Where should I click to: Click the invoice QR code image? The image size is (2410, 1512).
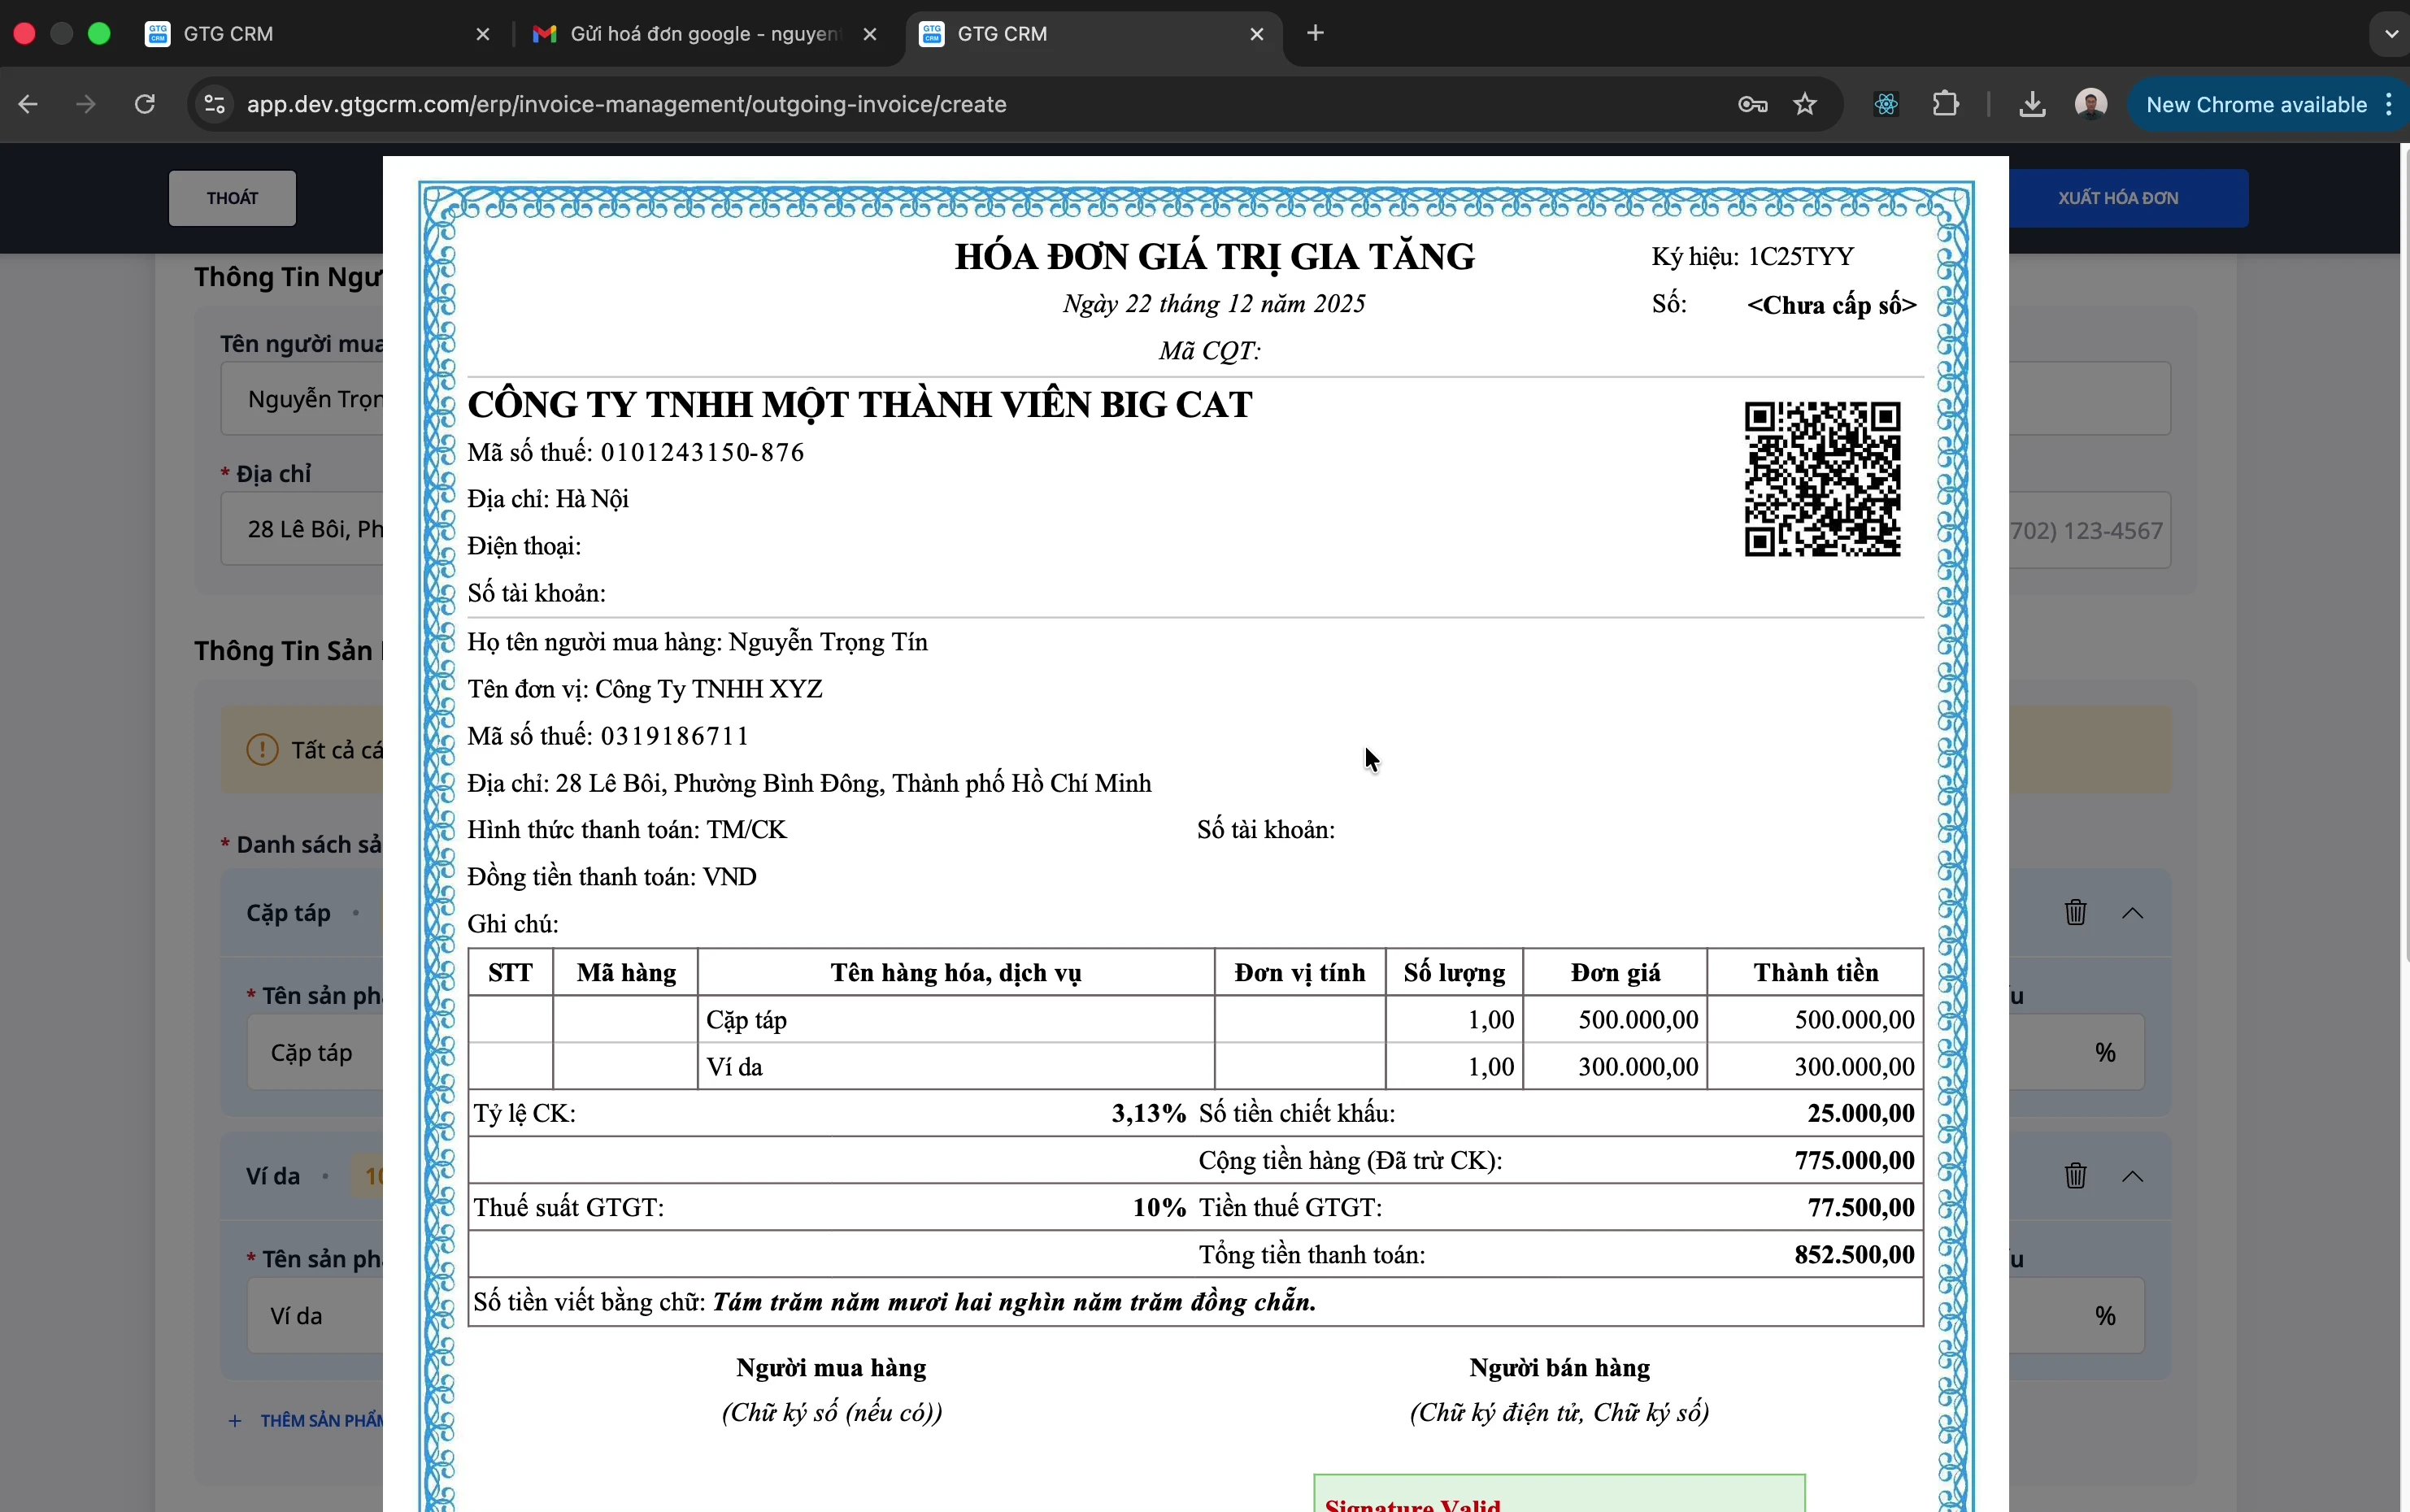[x=1822, y=478]
